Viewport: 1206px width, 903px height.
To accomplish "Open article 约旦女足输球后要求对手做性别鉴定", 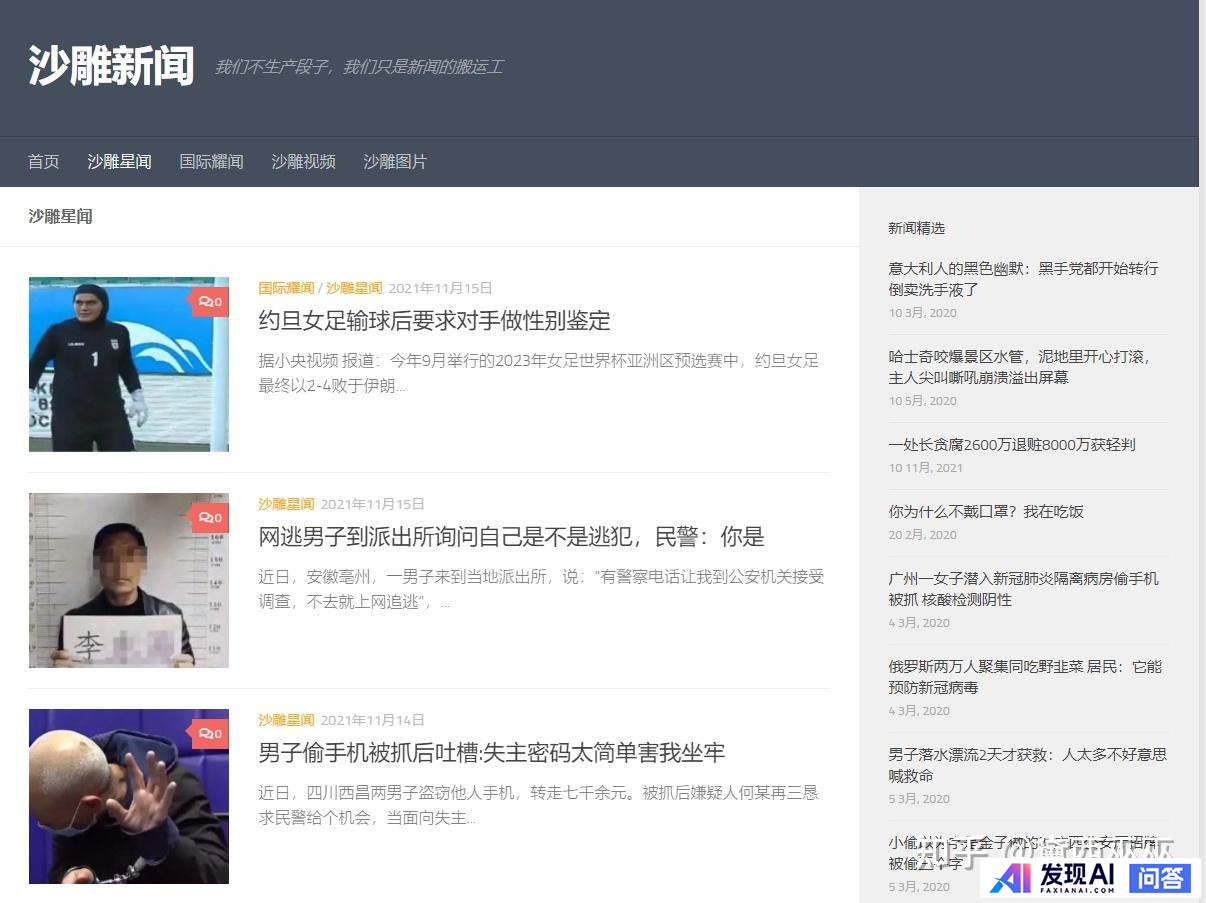I will (x=434, y=321).
